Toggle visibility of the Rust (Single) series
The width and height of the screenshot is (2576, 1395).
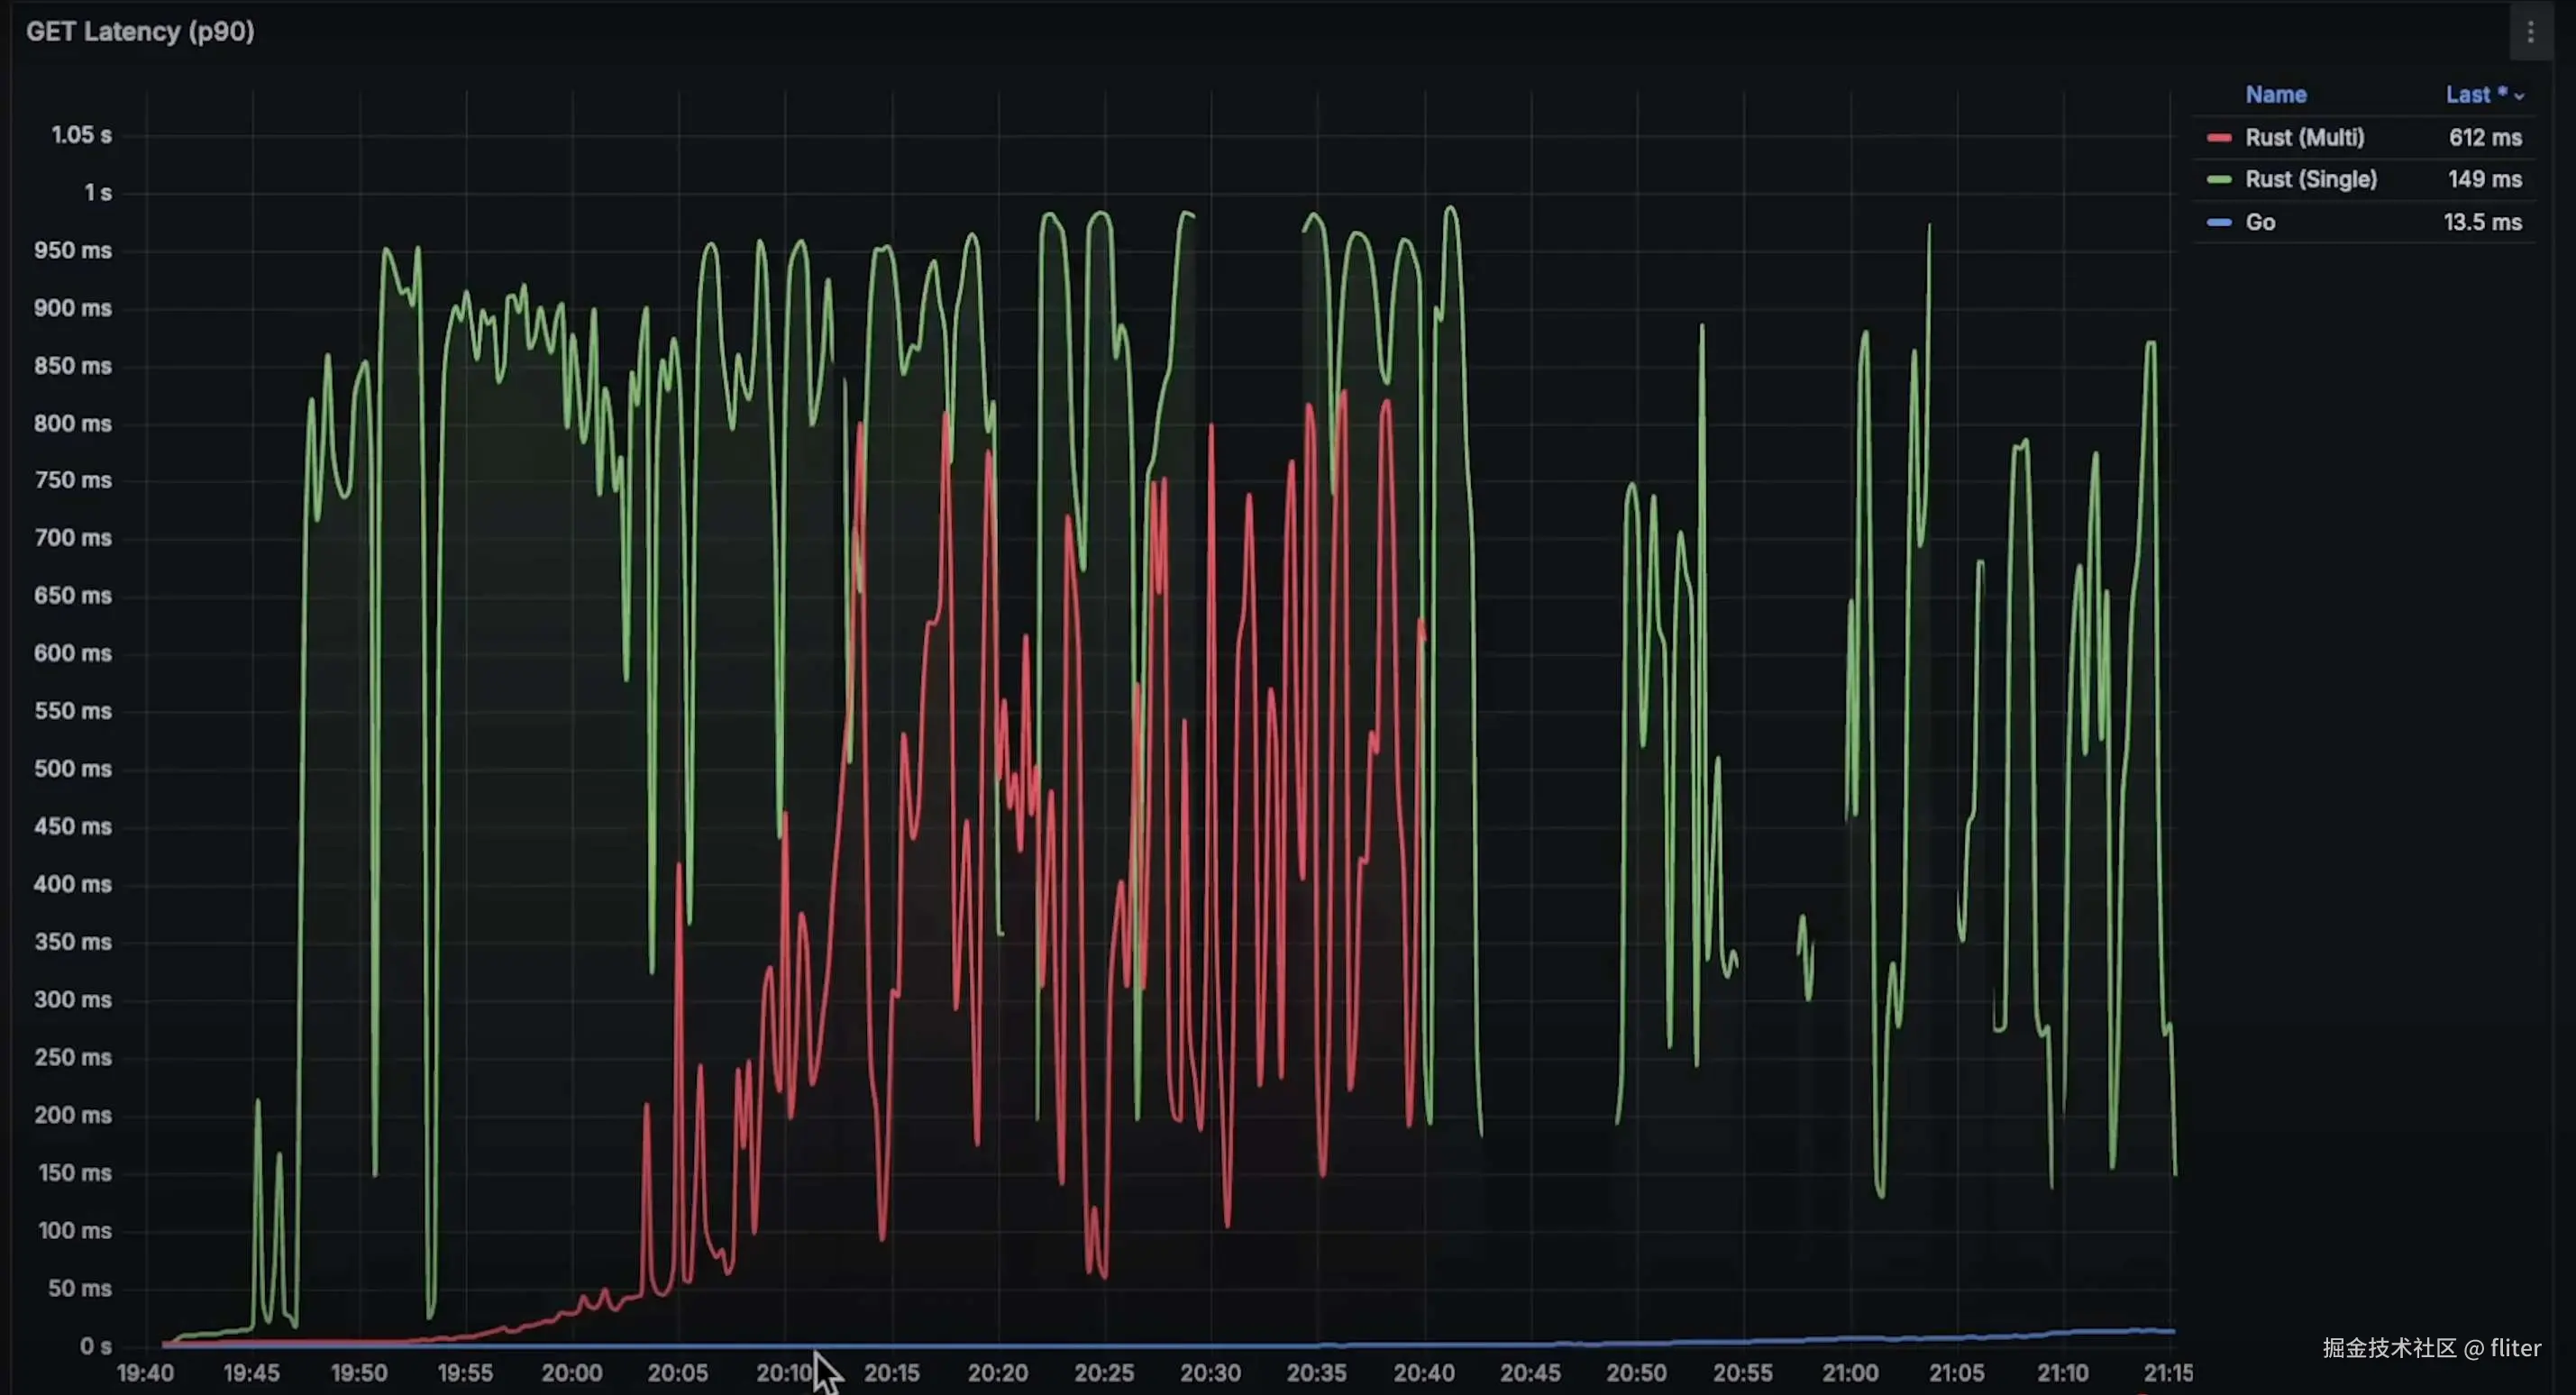click(x=2310, y=180)
